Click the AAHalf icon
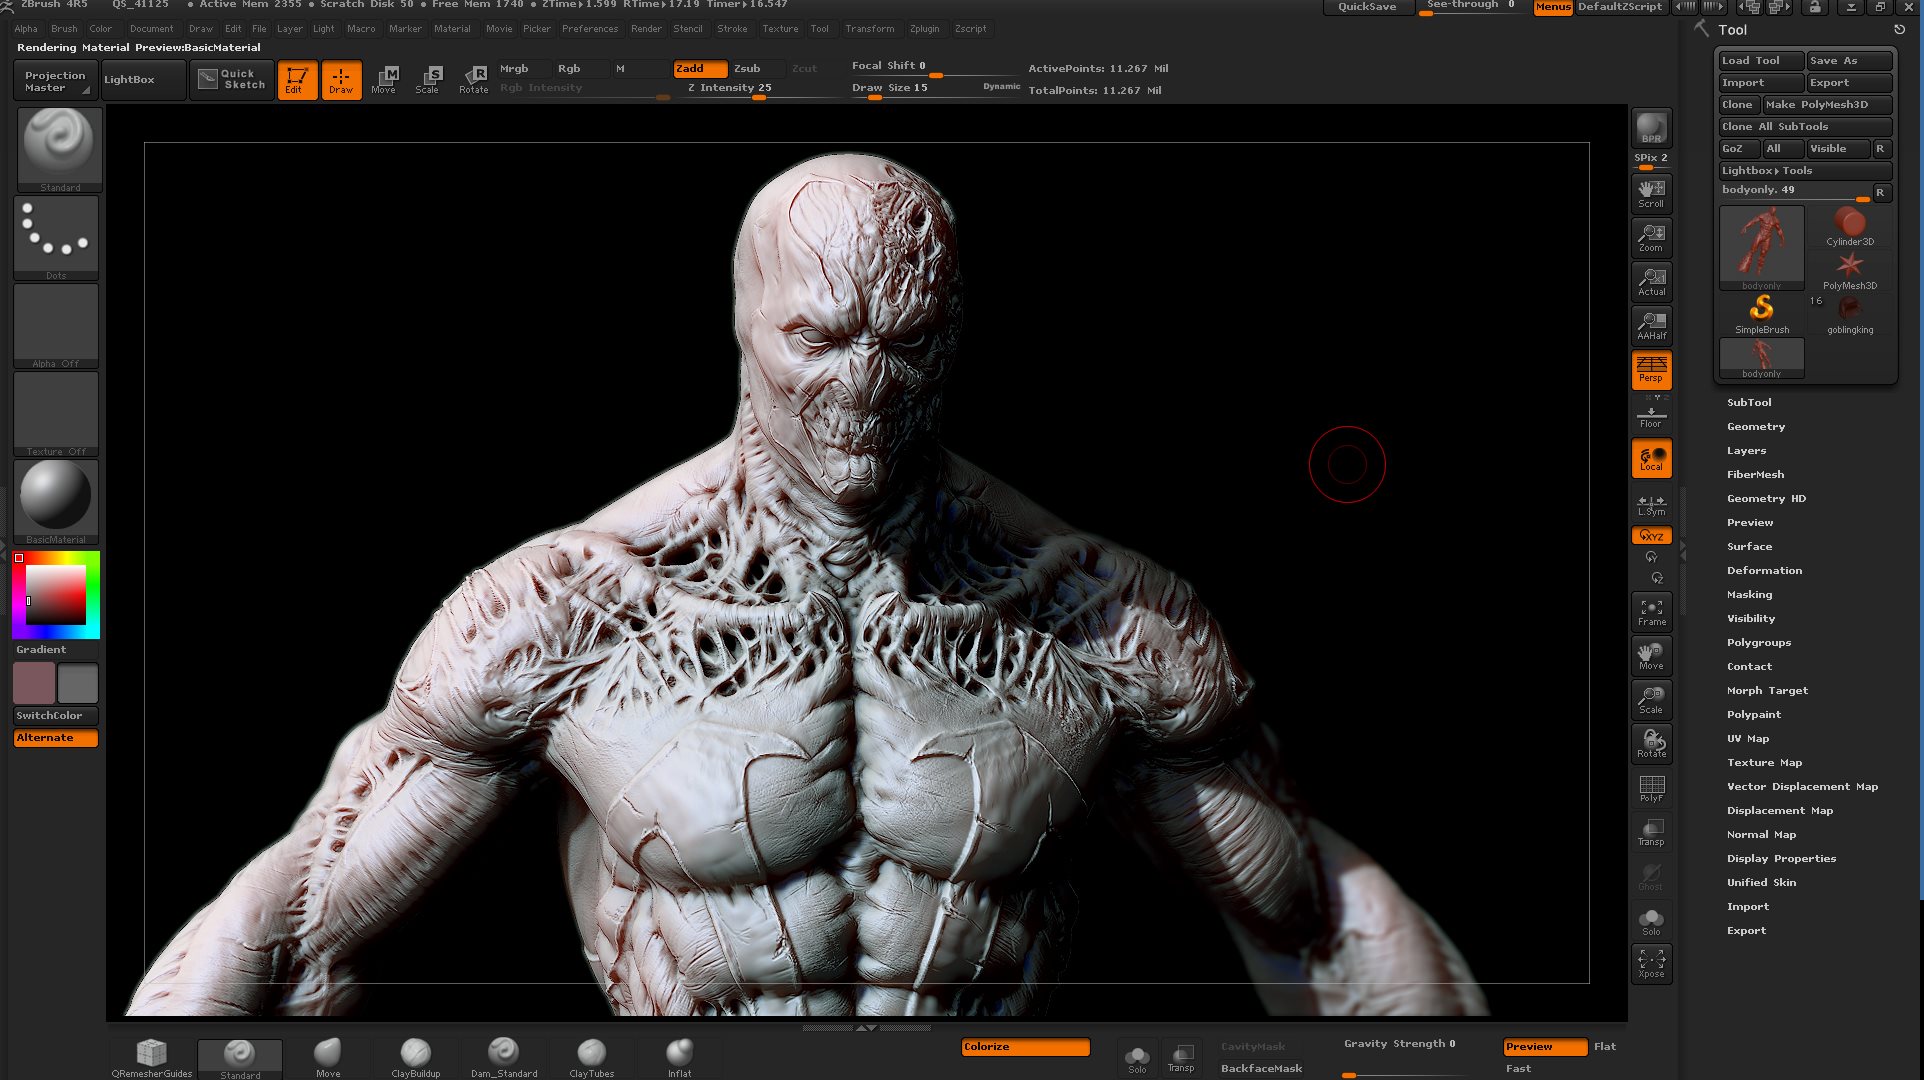The image size is (1924, 1080). tap(1651, 325)
